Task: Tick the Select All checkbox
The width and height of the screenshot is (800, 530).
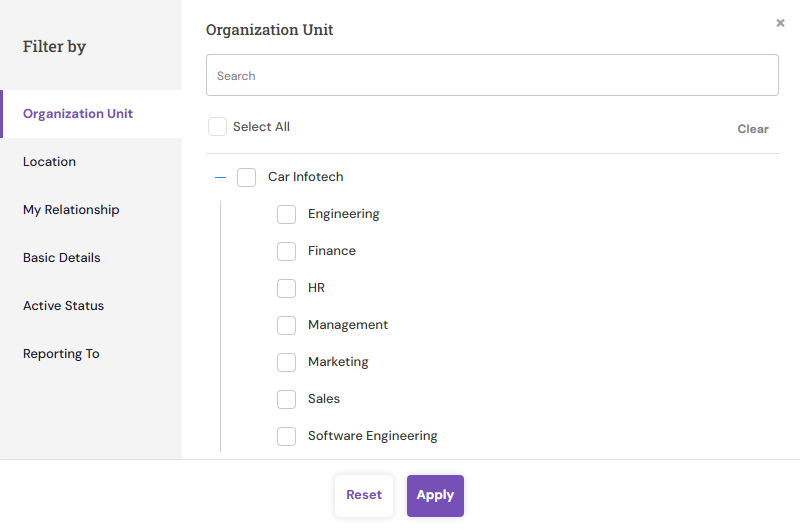Action: [x=217, y=127]
